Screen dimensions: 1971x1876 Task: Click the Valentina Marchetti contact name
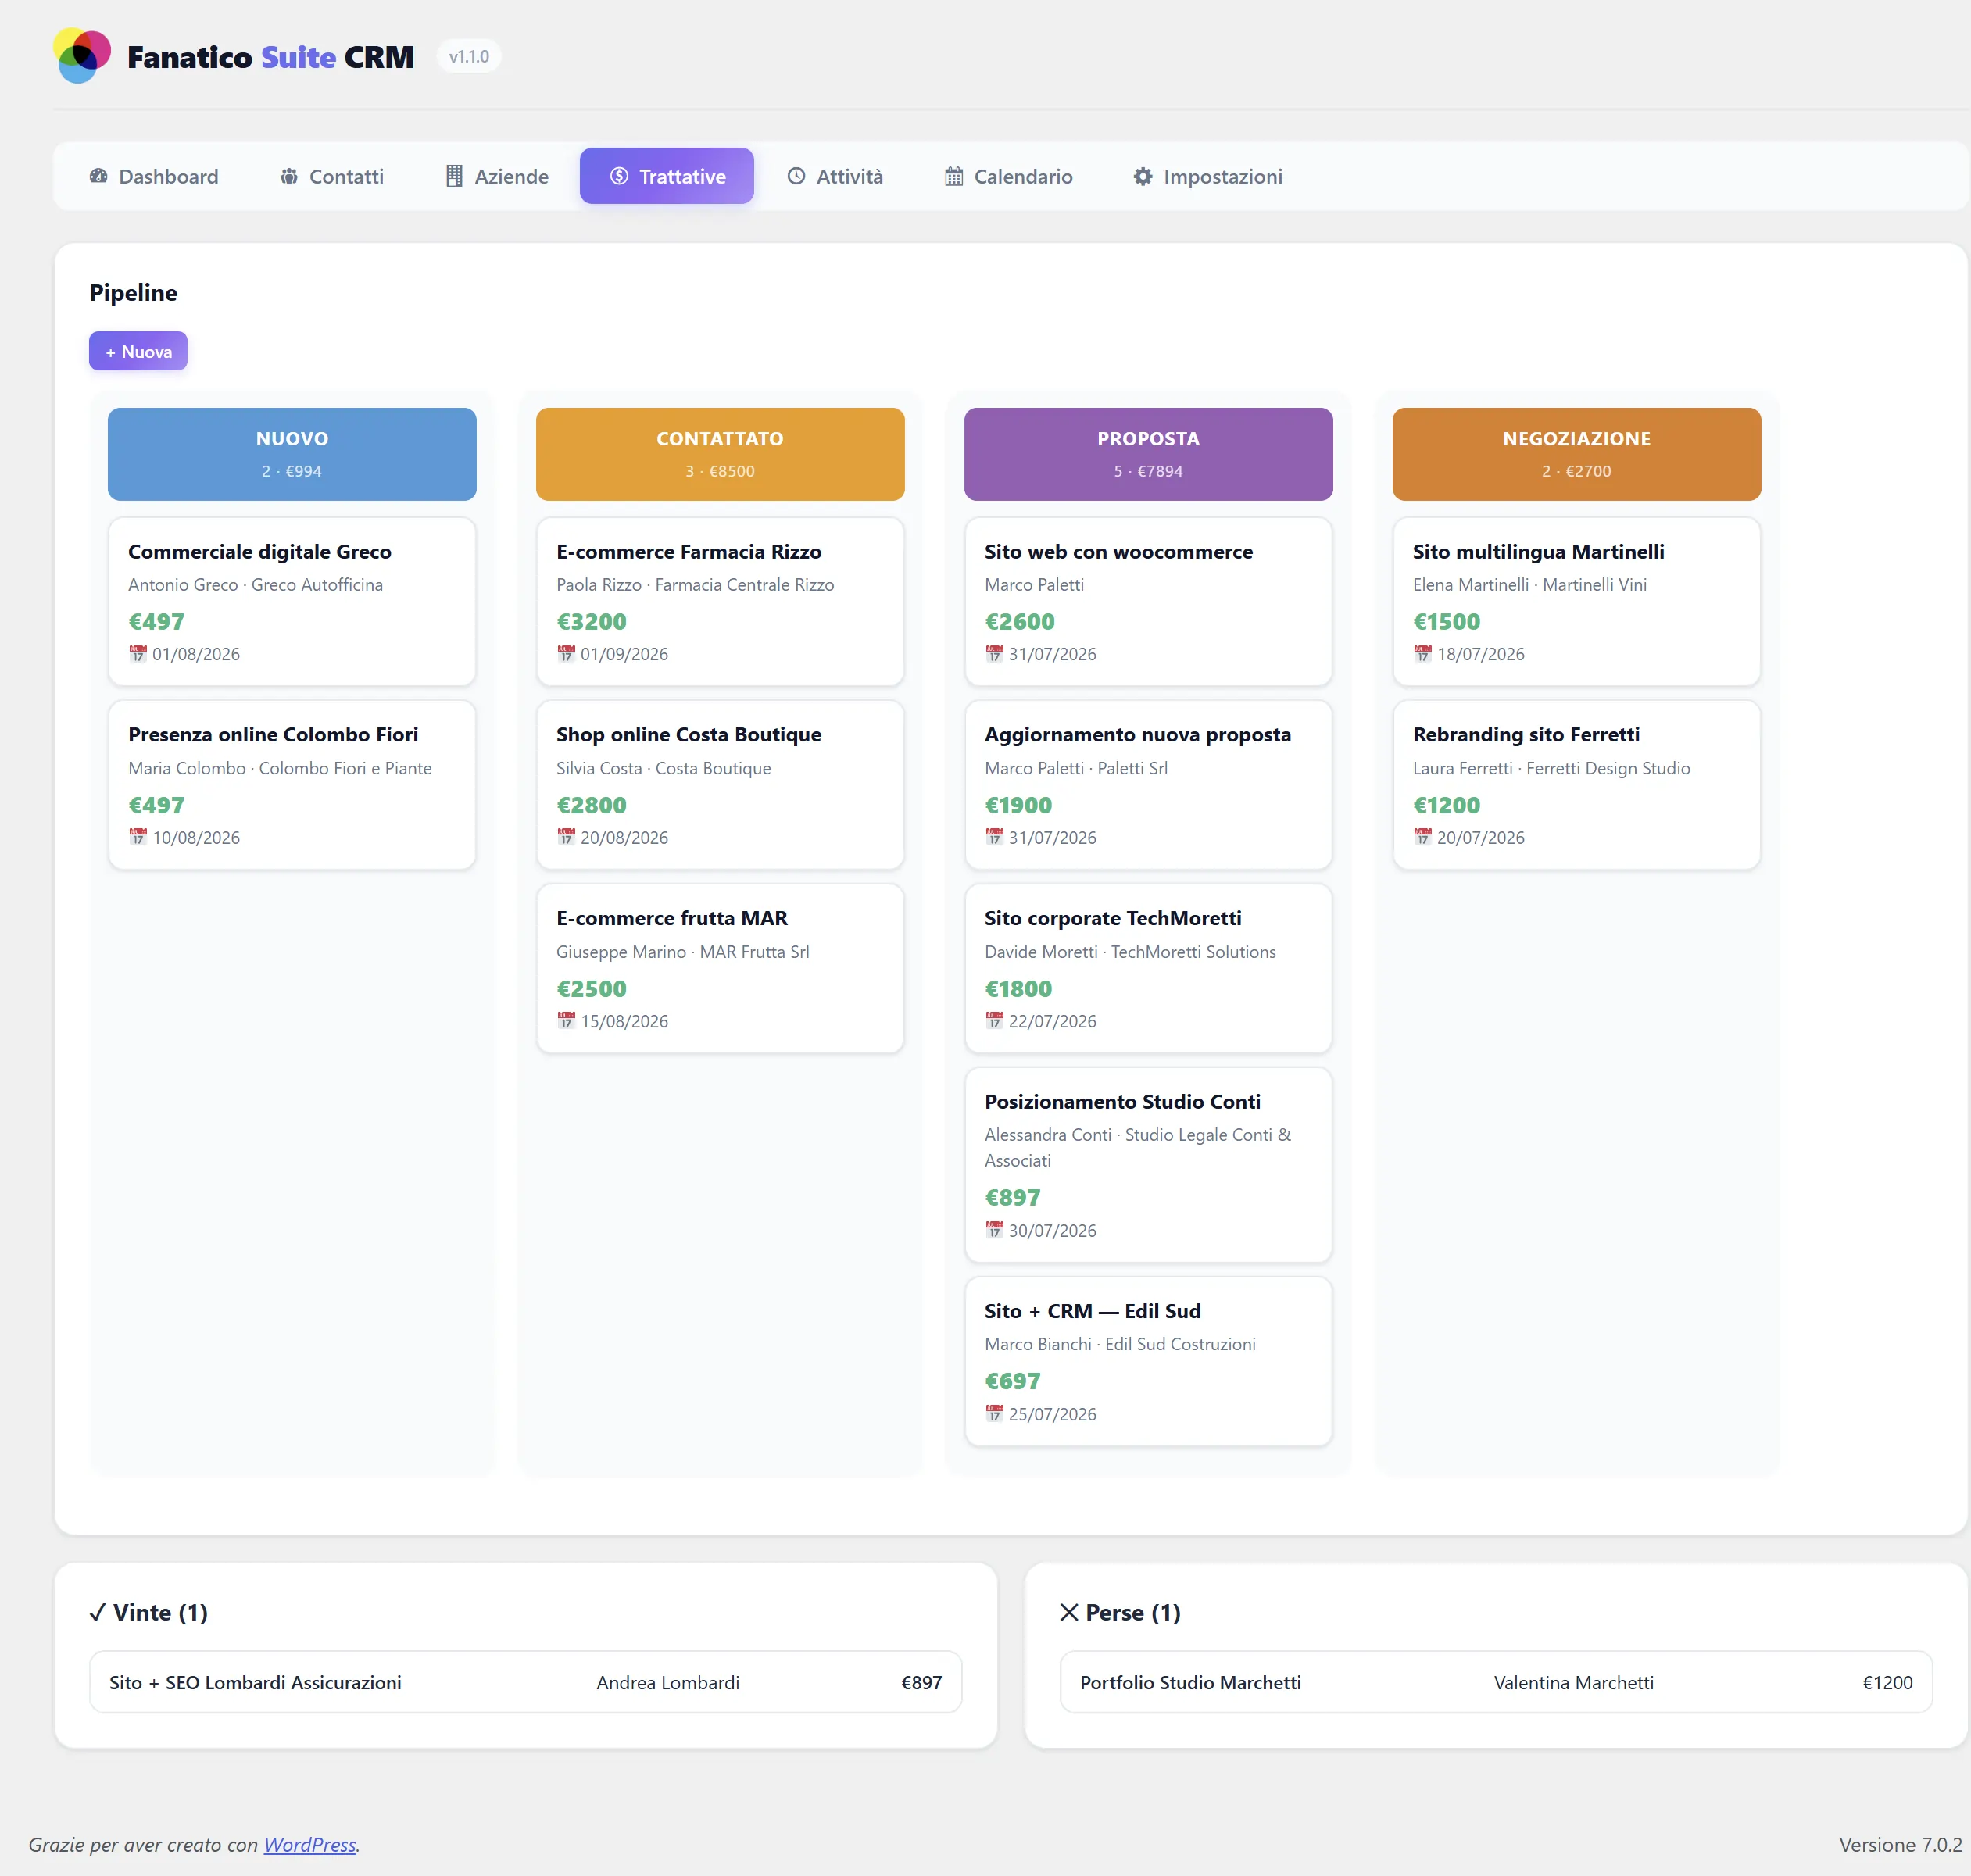tap(1573, 1682)
